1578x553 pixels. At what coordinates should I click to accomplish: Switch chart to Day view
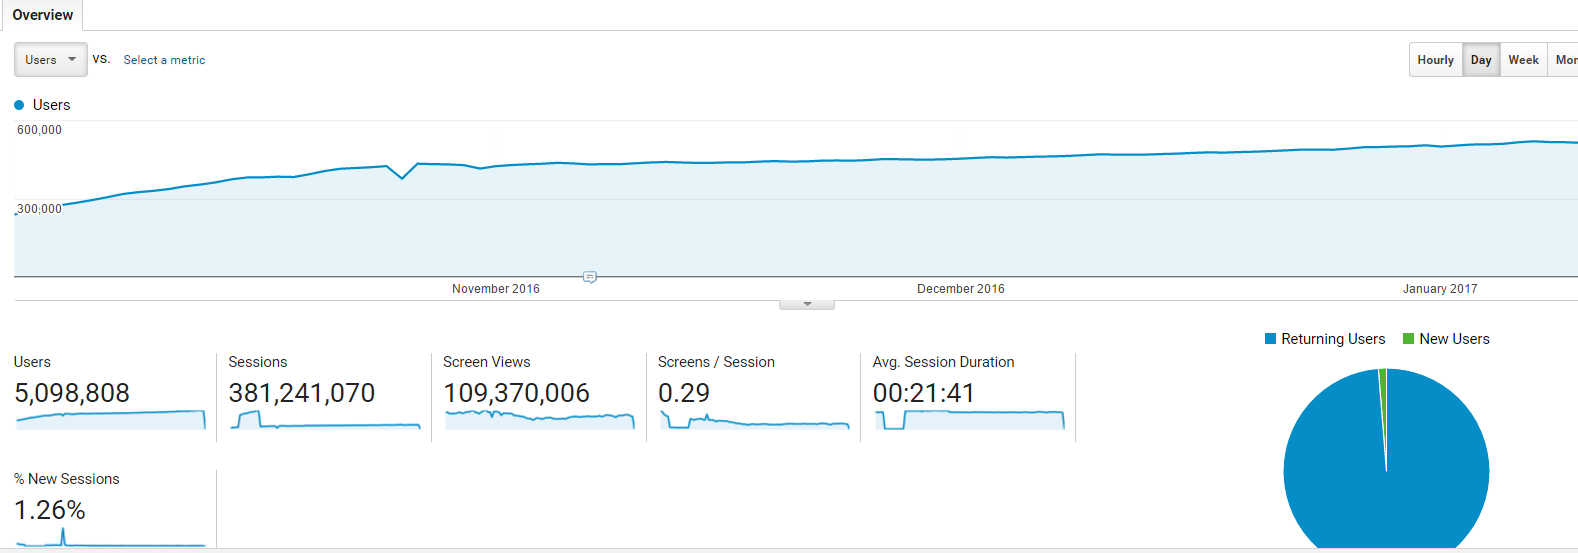point(1481,60)
